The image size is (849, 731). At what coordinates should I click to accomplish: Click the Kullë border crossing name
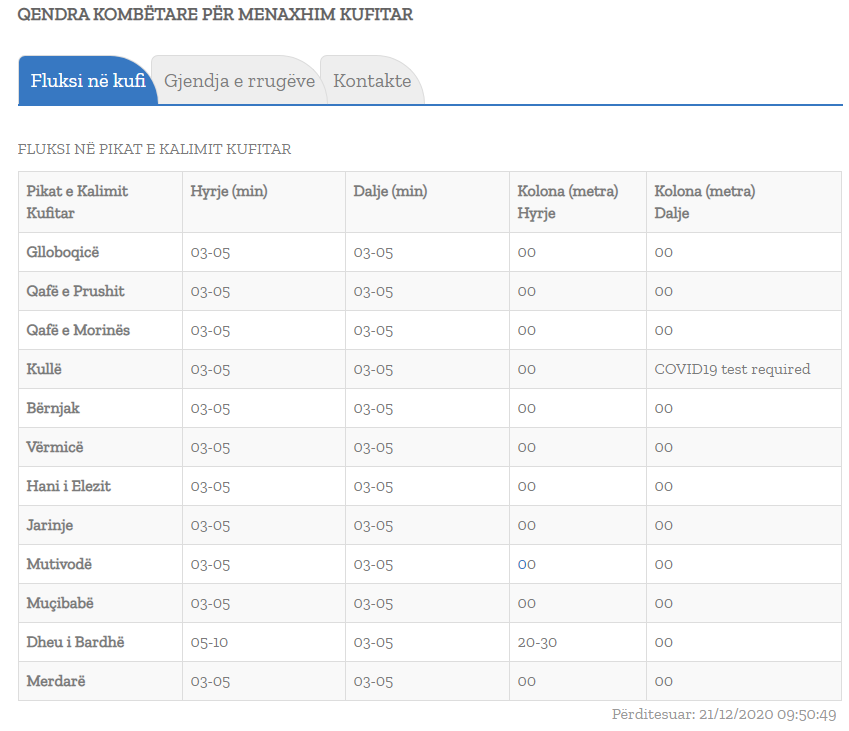[44, 369]
